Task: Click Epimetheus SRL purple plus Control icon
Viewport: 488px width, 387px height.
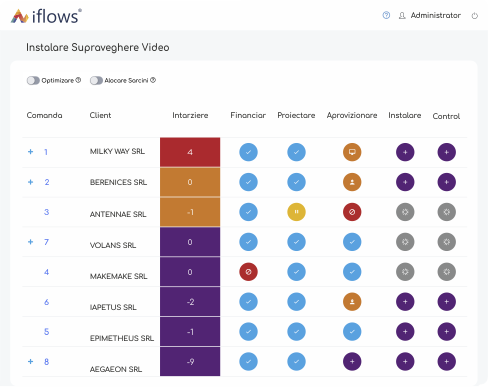Action: click(447, 332)
